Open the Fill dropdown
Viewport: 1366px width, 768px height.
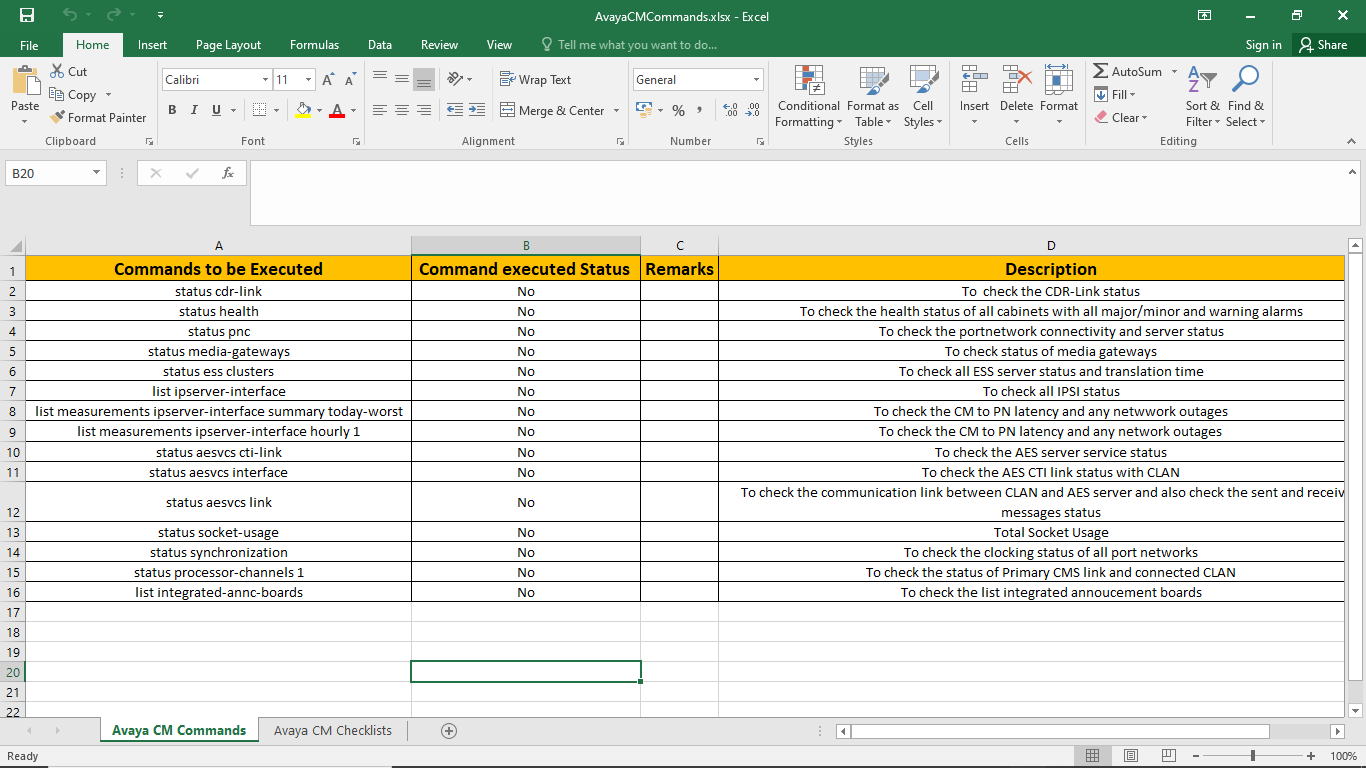1114,94
